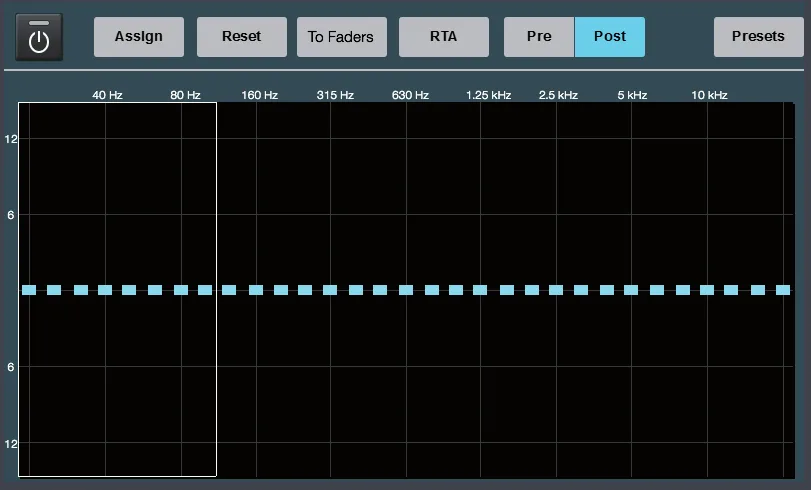Enable the RTA analyzer button
811x490 pixels.
tap(443, 37)
